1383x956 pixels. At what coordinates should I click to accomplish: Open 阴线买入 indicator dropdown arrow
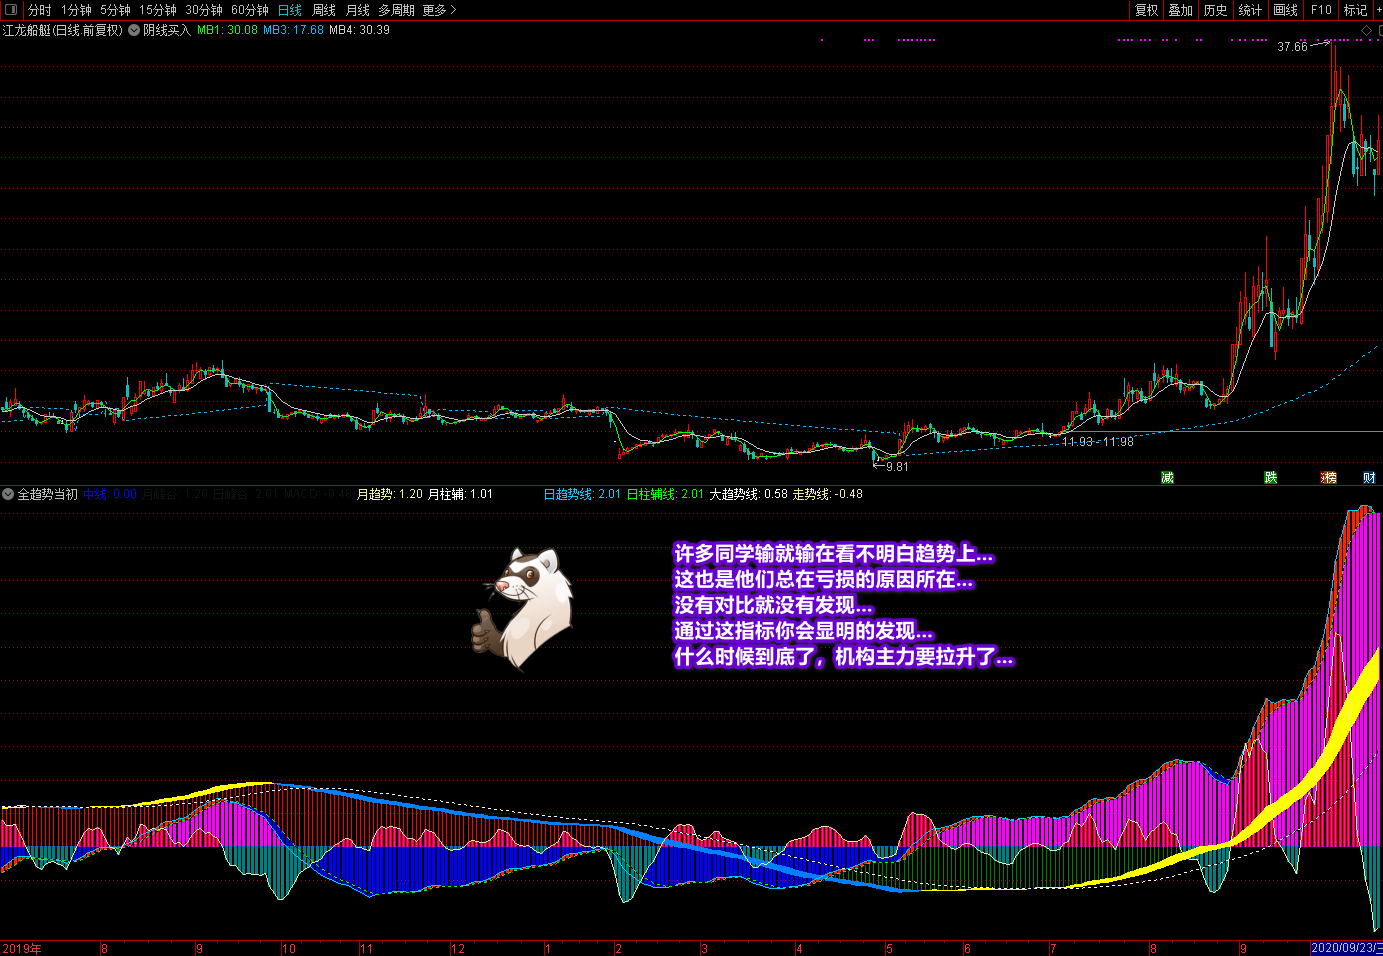click(134, 31)
